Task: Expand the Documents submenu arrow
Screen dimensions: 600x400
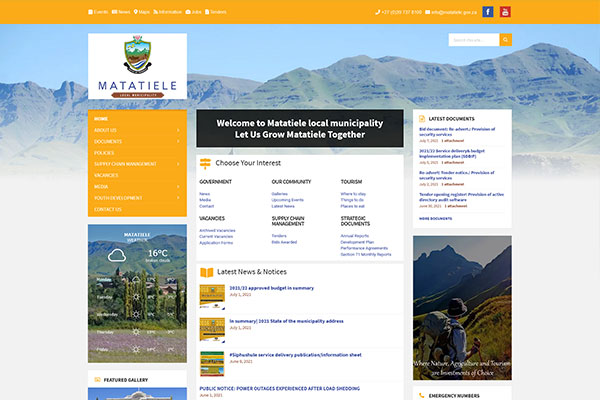Action: tap(180, 141)
